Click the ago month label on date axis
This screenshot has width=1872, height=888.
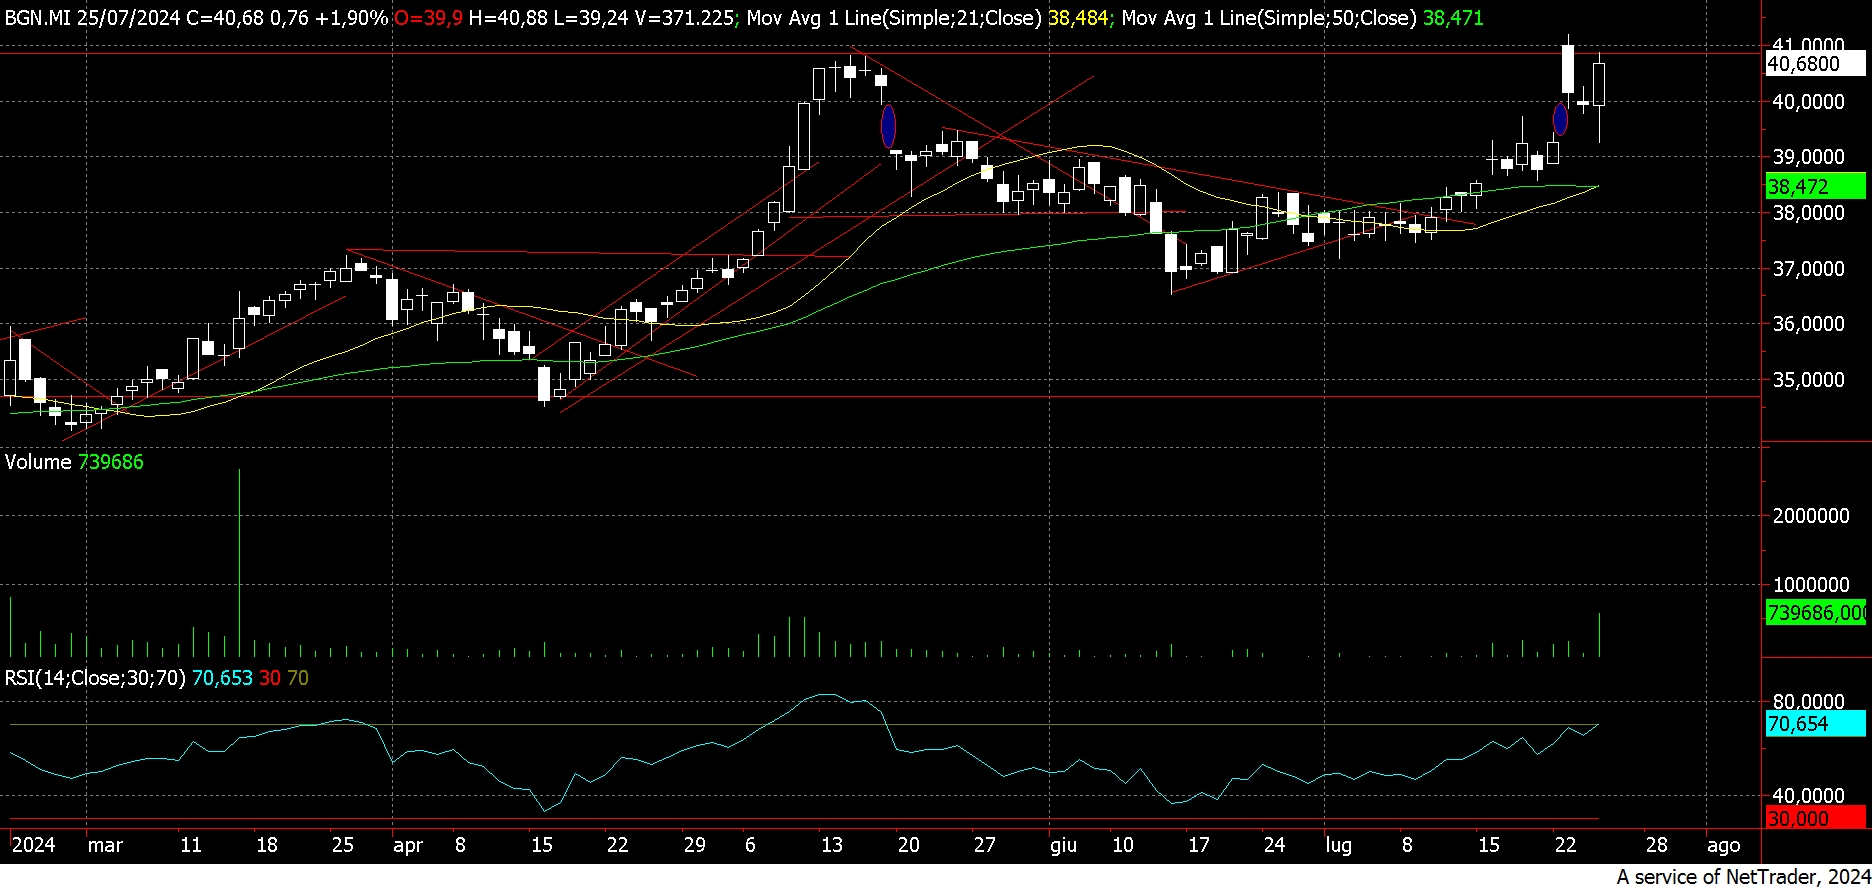click(1724, 845)
